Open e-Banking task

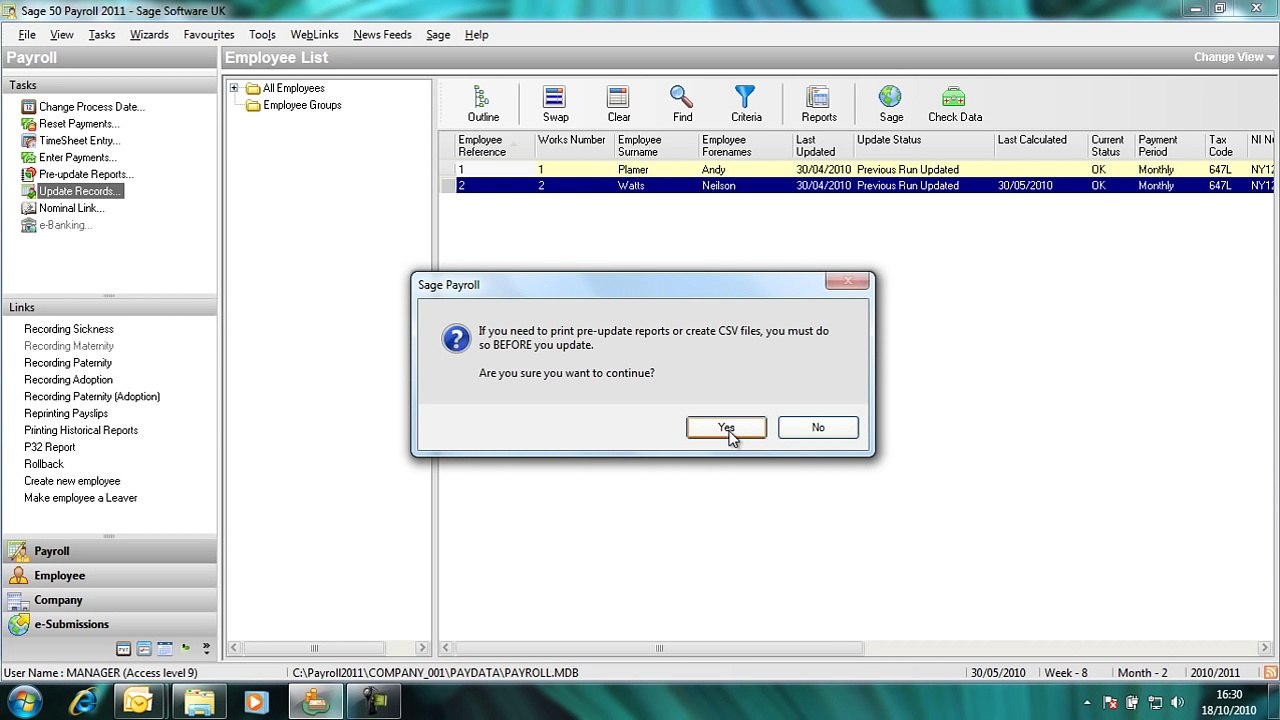point(65,225)
